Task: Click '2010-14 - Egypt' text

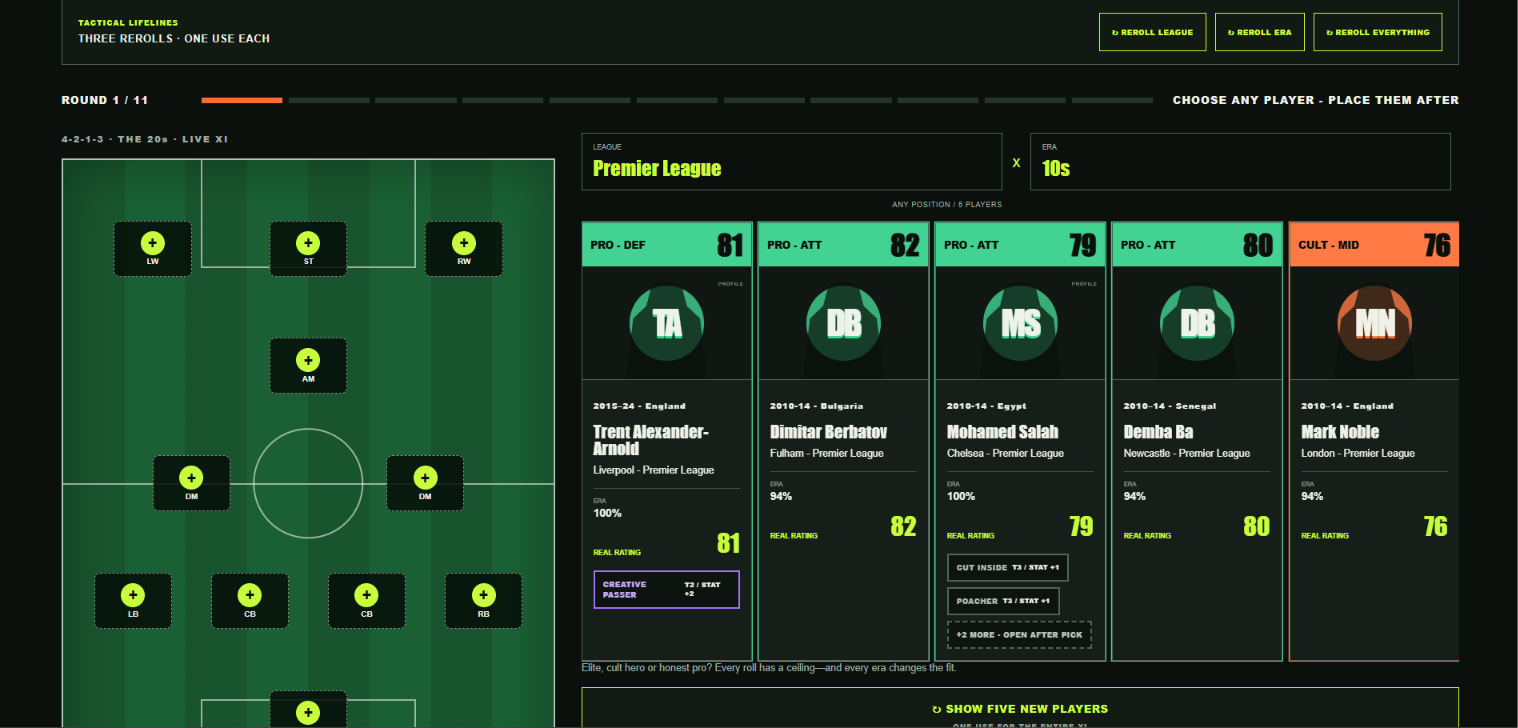Action: point(989,406)
